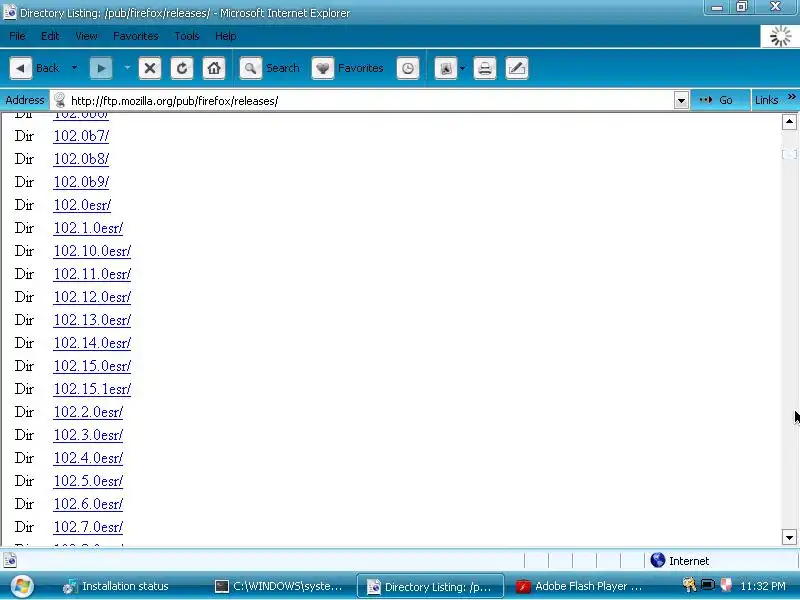Screen dimensions: 800x600
Task: Open the History clock button
Action: click(408, 68)
